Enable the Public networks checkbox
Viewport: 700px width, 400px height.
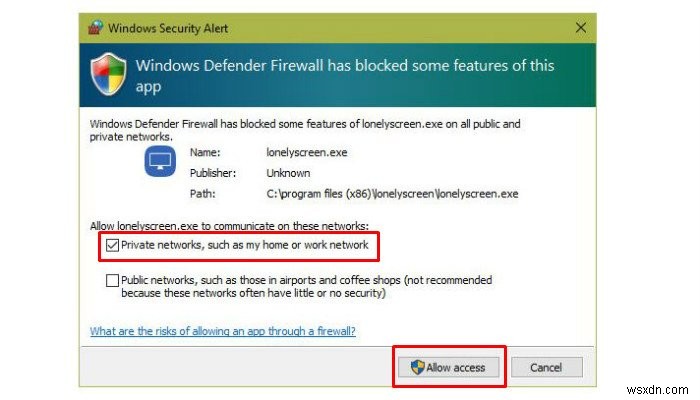pyautogui.click(x=112, y=281)
